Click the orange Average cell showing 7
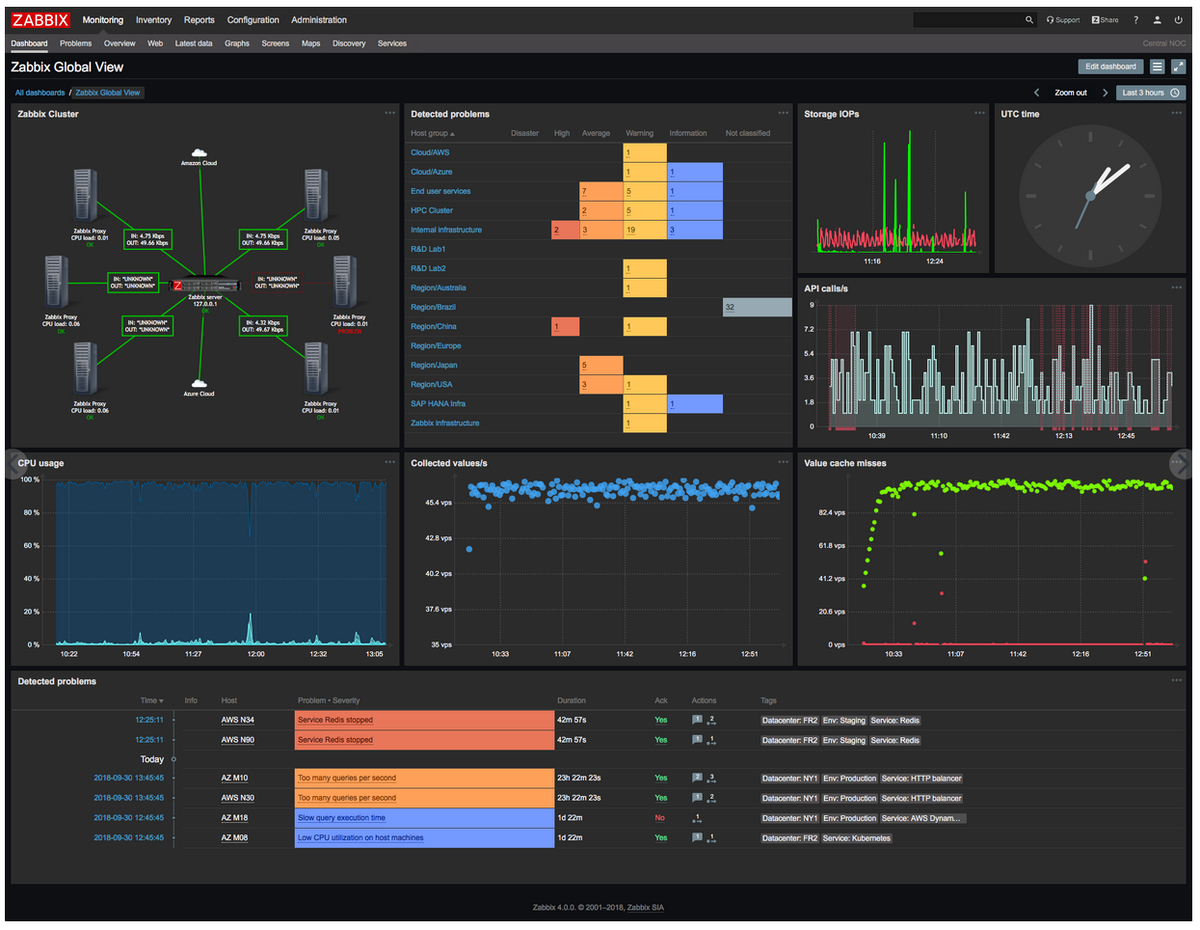Viewport: 1200px width, 930px height. pyautogui.click(x=601, y=191)
